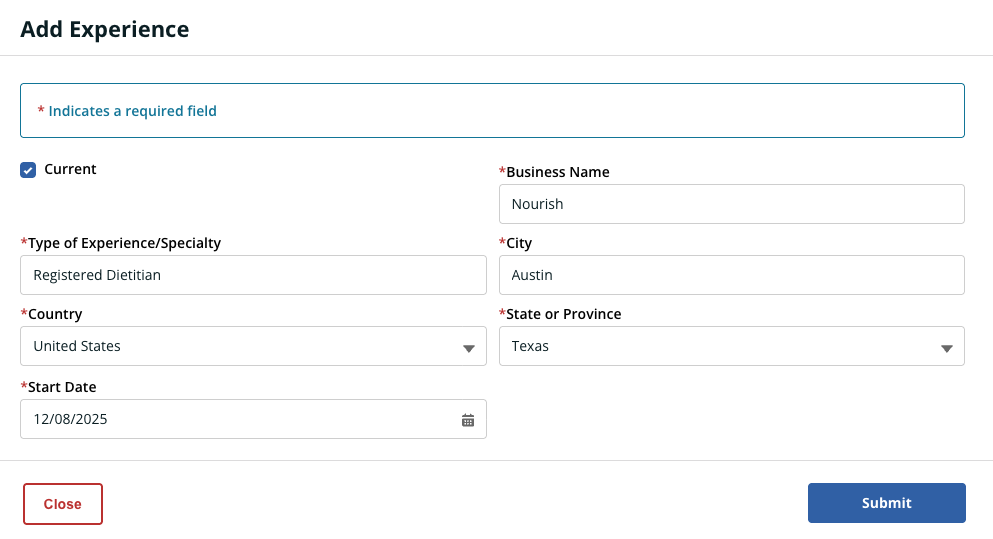Open the United States country combo box
The image size is (993, 539).
coord(240,346)
